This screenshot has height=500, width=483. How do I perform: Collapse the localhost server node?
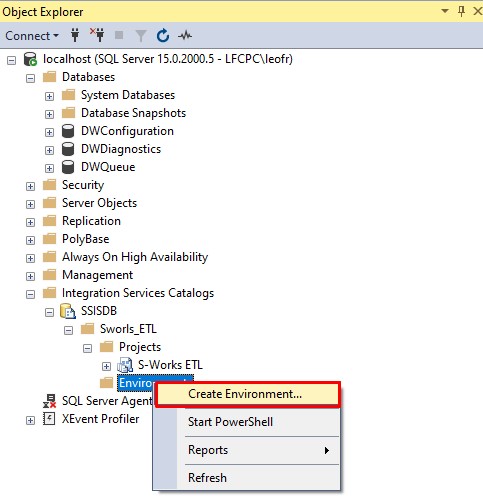[x=11, y=60]
